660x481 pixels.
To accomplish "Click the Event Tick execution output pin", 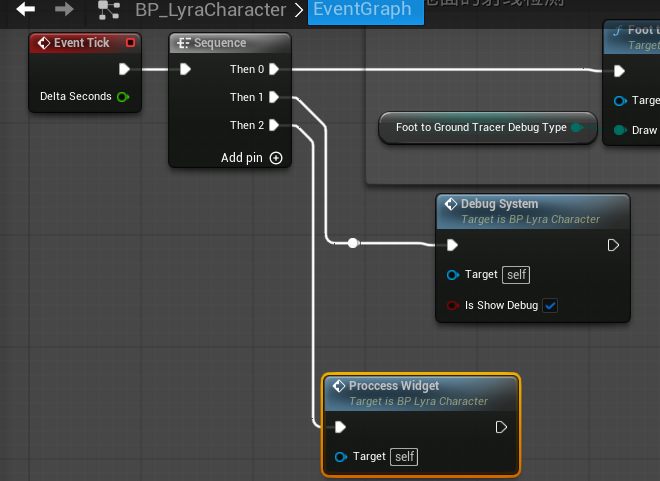I will (124, 69).
